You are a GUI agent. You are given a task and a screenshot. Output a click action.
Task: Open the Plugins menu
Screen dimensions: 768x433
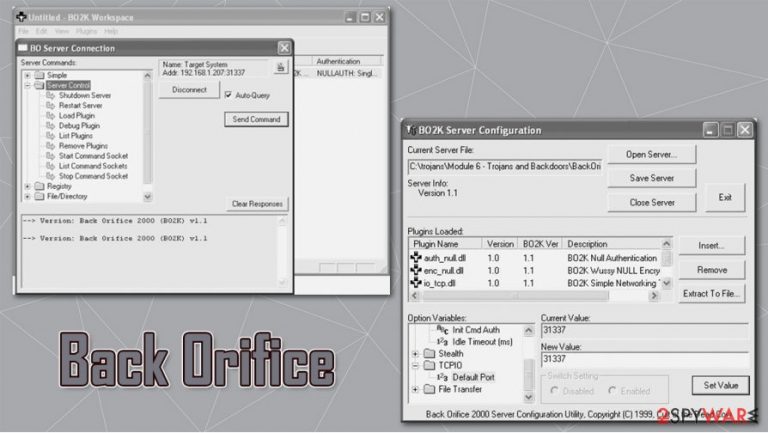click(87, 31)
